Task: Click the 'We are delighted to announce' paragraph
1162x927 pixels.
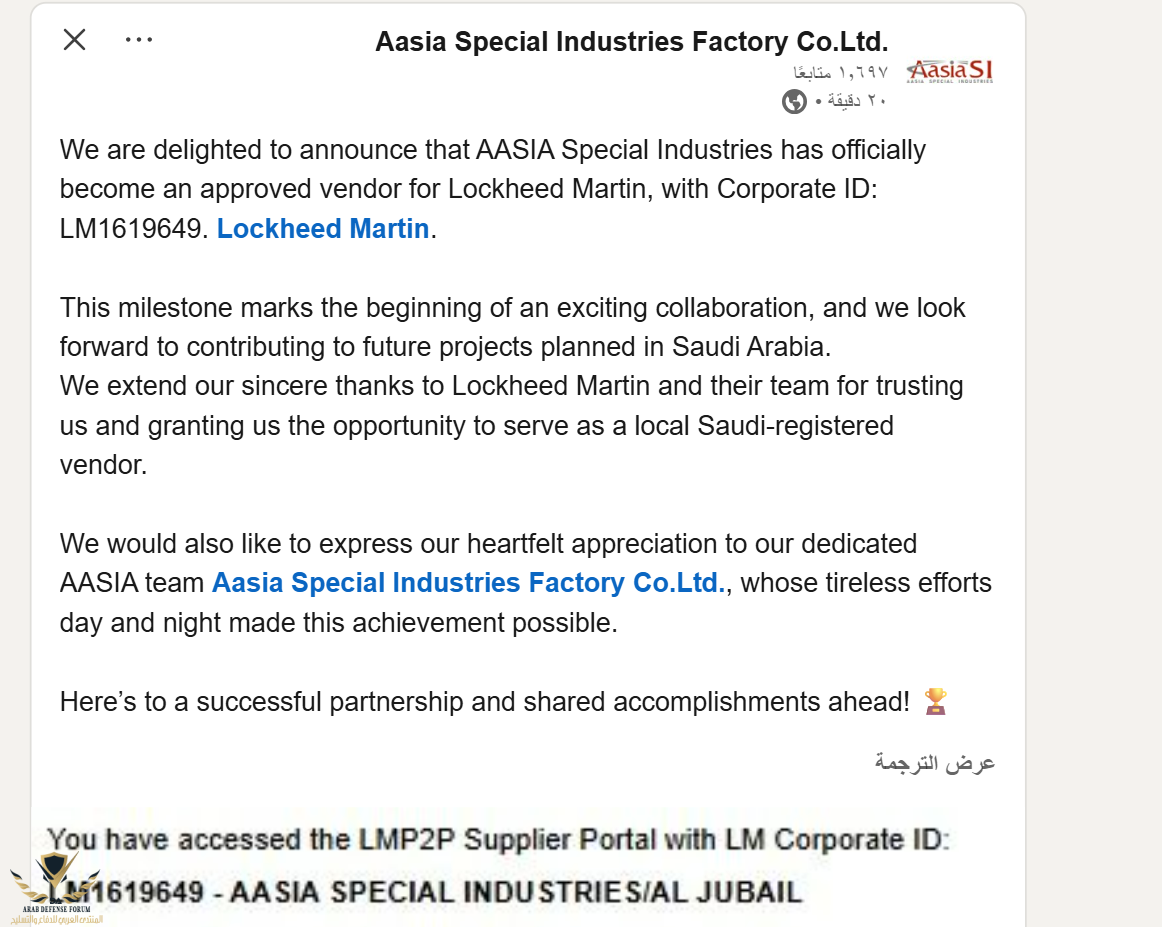Action: click(x=493, y=189)
